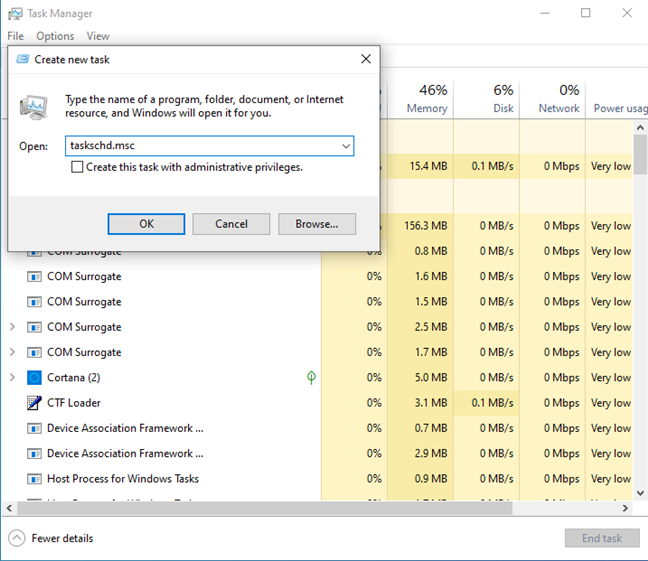Image resolution: width=648 pixels, height=561 pixels.
Task: Click the icon of COM Surrogate 1.6 MB row
Action: pos(34,277)
